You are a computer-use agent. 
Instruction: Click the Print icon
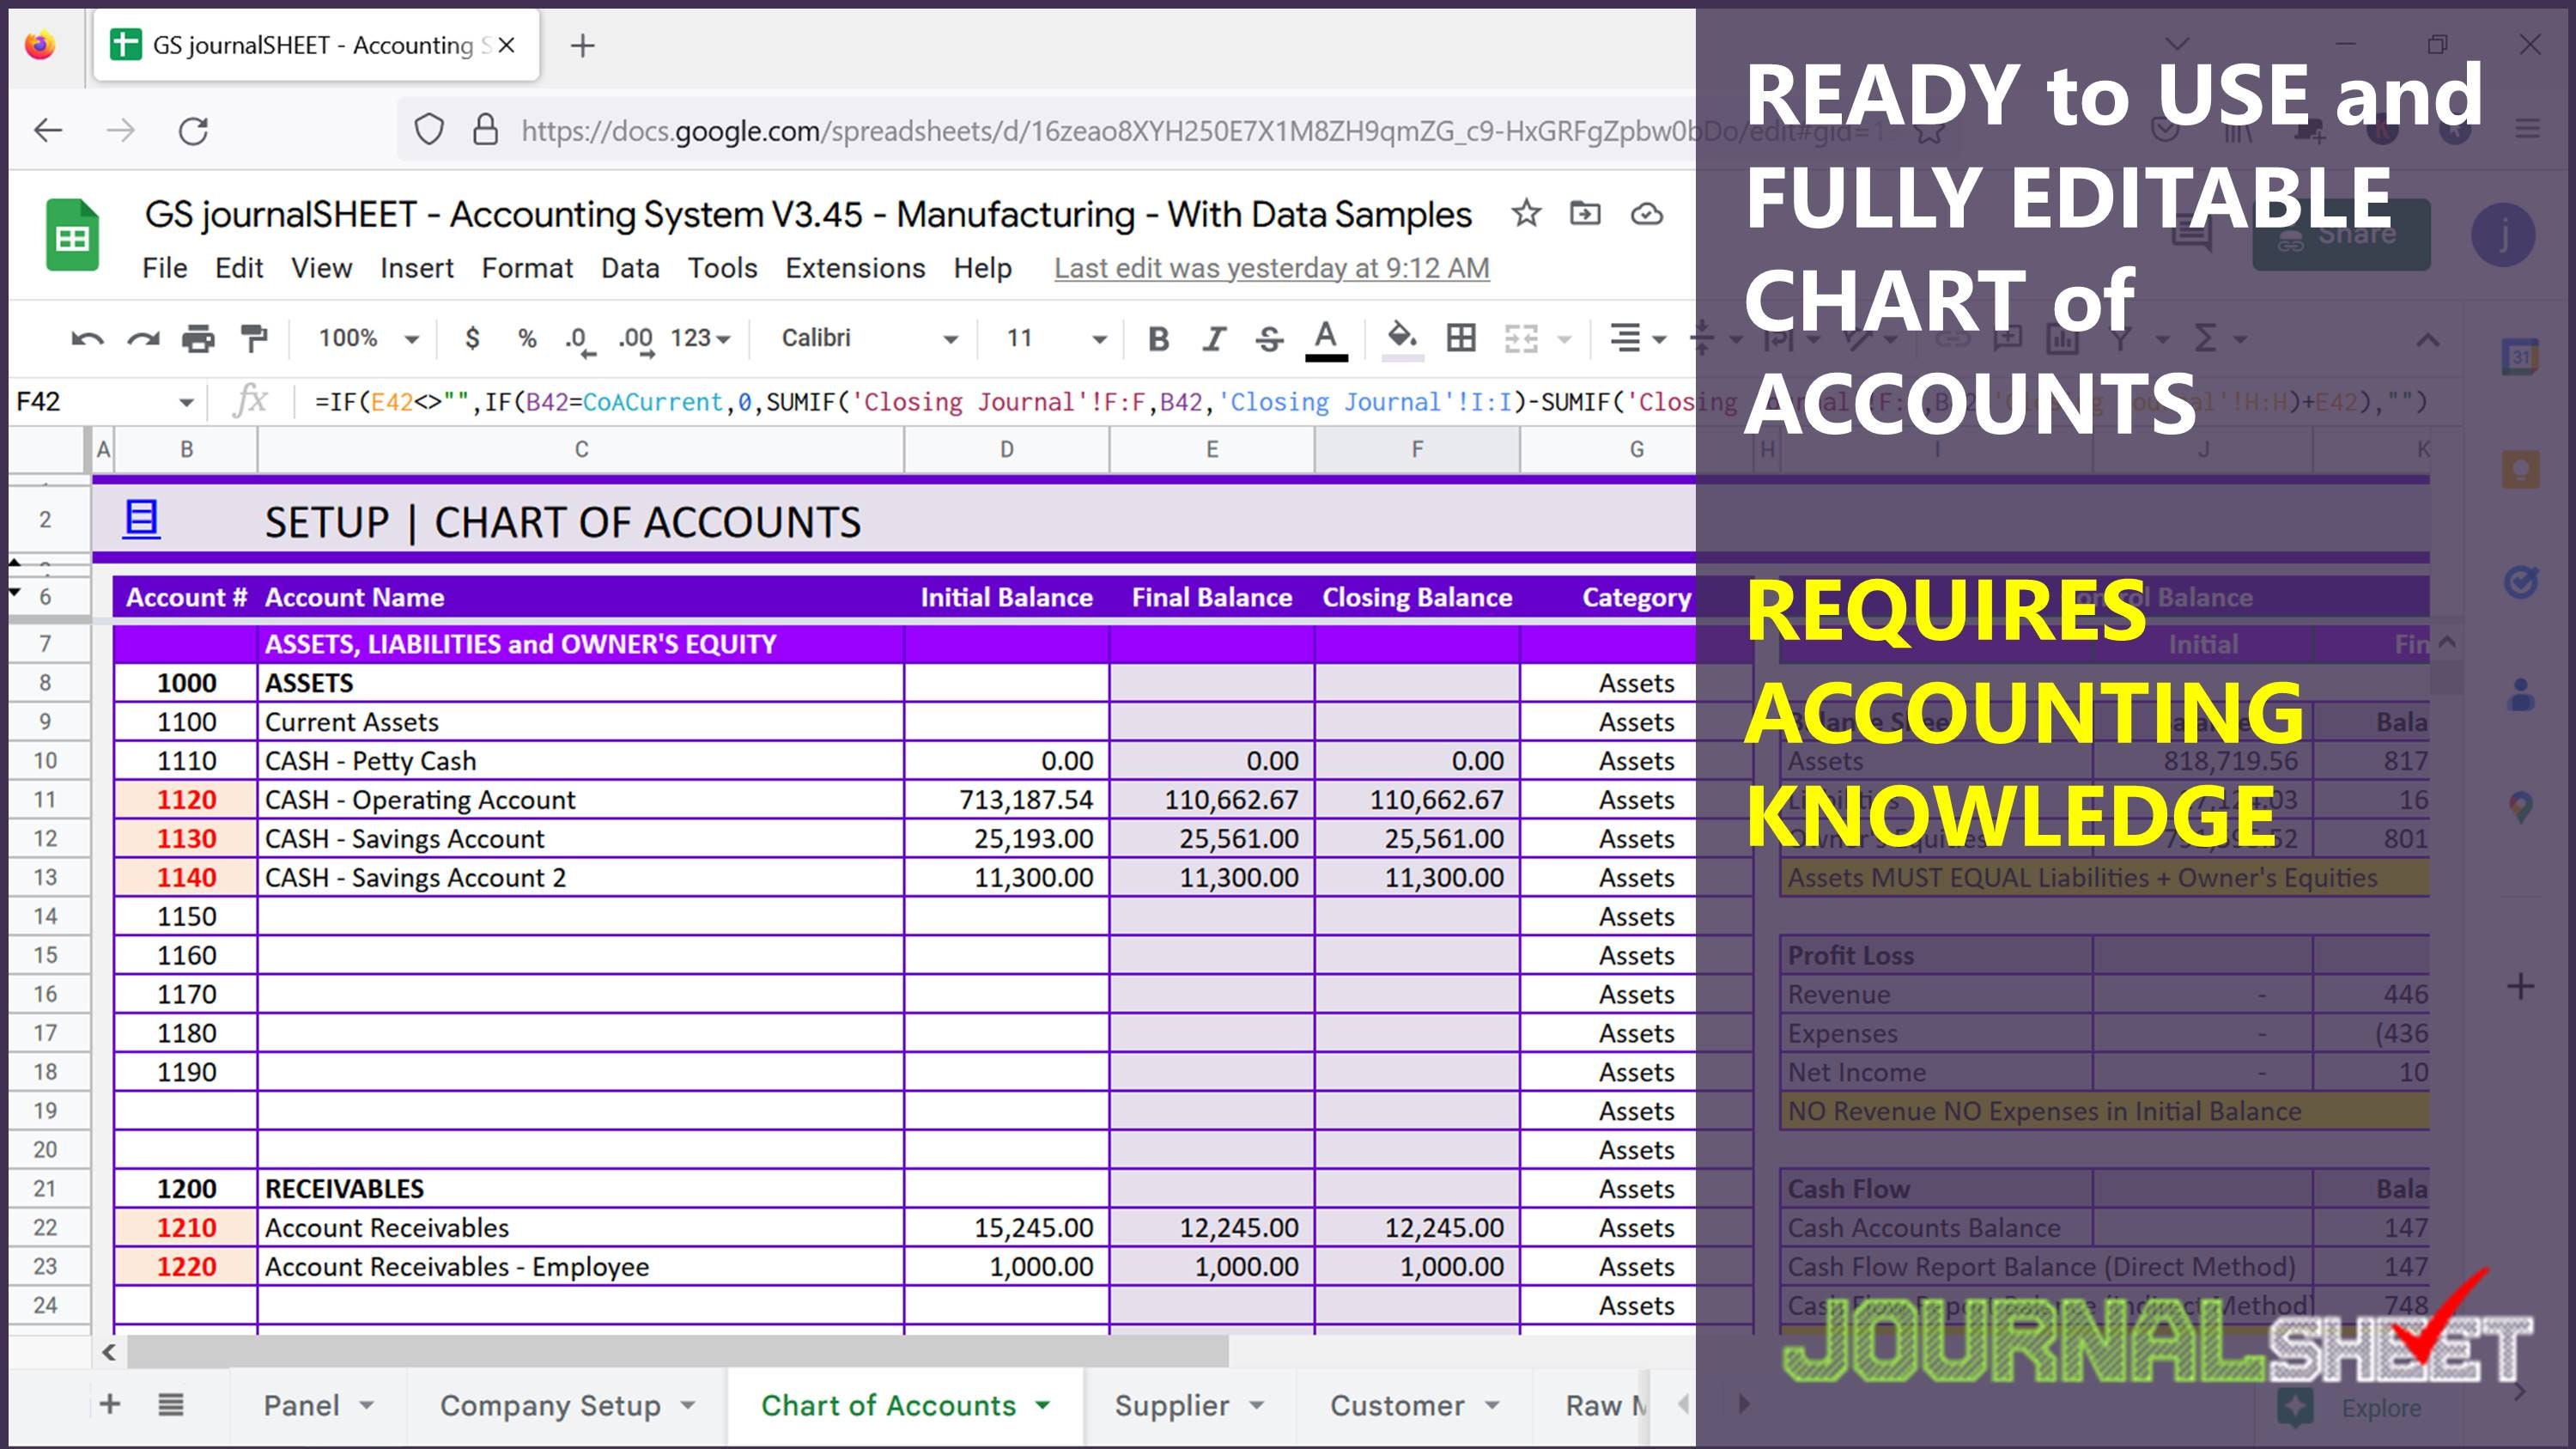point(198,339)
